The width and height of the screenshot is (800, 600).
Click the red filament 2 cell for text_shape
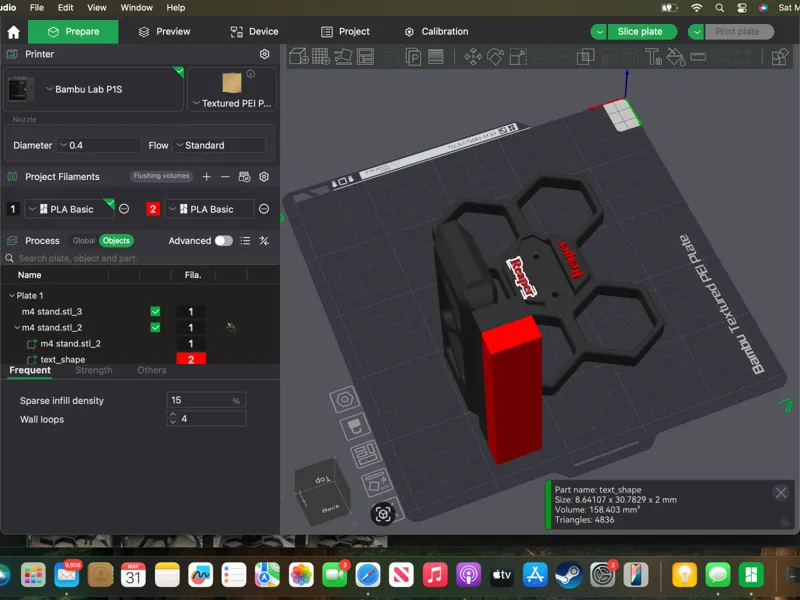(191, 359)
